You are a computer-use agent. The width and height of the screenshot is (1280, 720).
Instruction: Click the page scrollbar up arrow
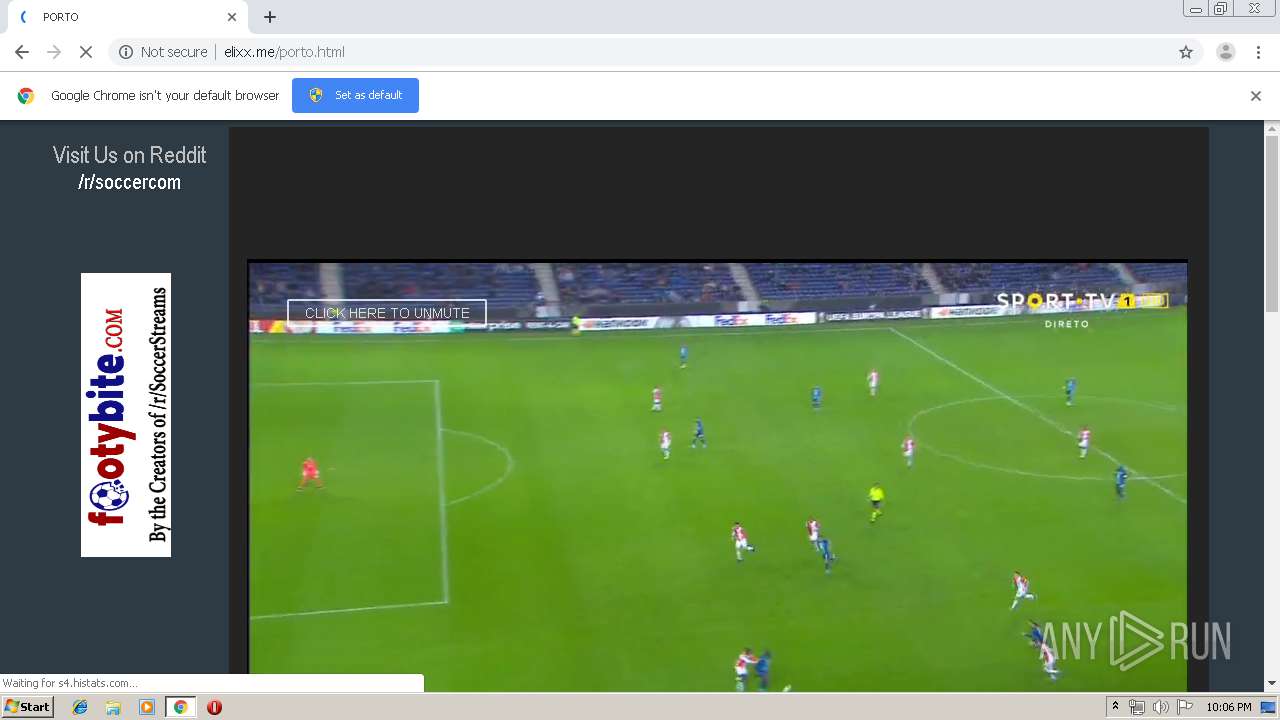pyautogui.click(x=1272, y=128)
